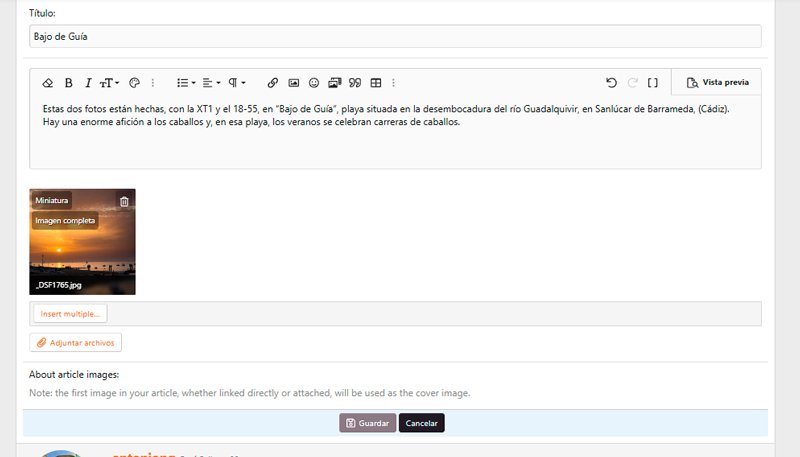Insert the attachment as Imagen completa

point(65,221)
